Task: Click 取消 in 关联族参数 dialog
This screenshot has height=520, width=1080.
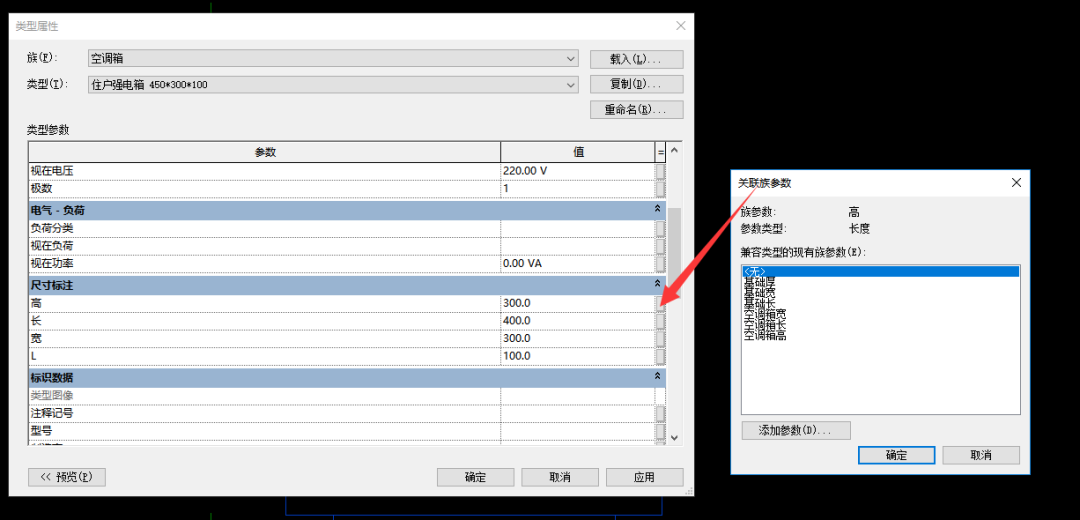Action: (981, 455)
